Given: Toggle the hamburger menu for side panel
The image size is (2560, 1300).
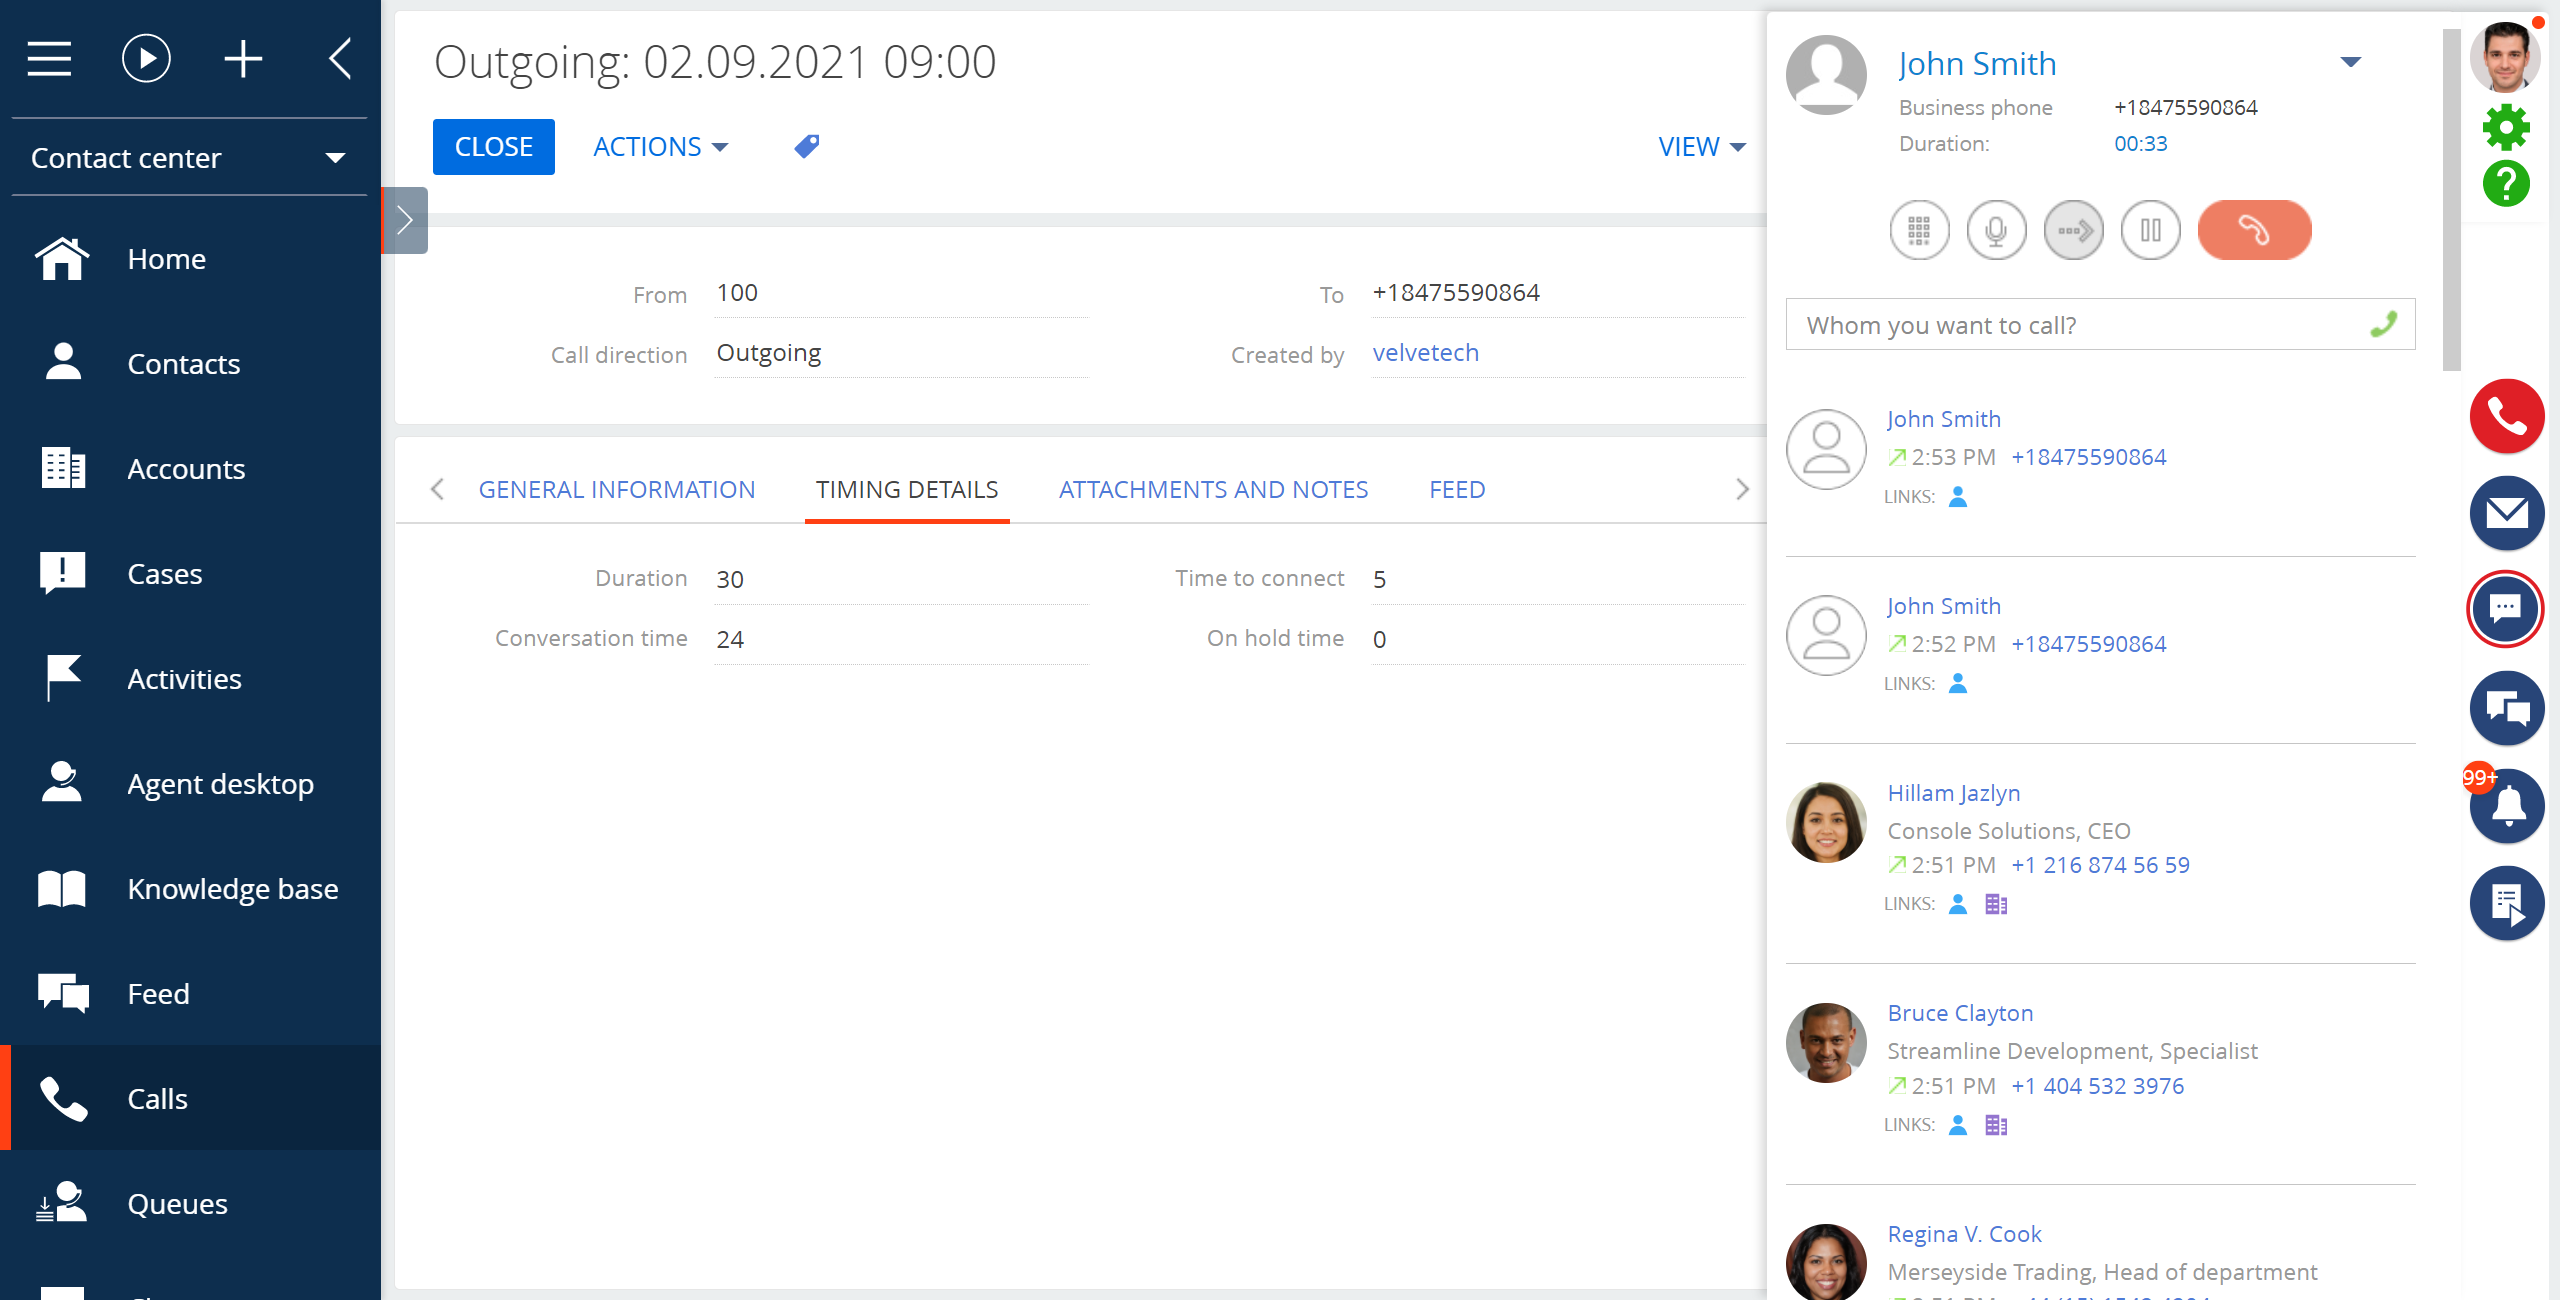Looking at the screenshot, I should tap(49, 59).
